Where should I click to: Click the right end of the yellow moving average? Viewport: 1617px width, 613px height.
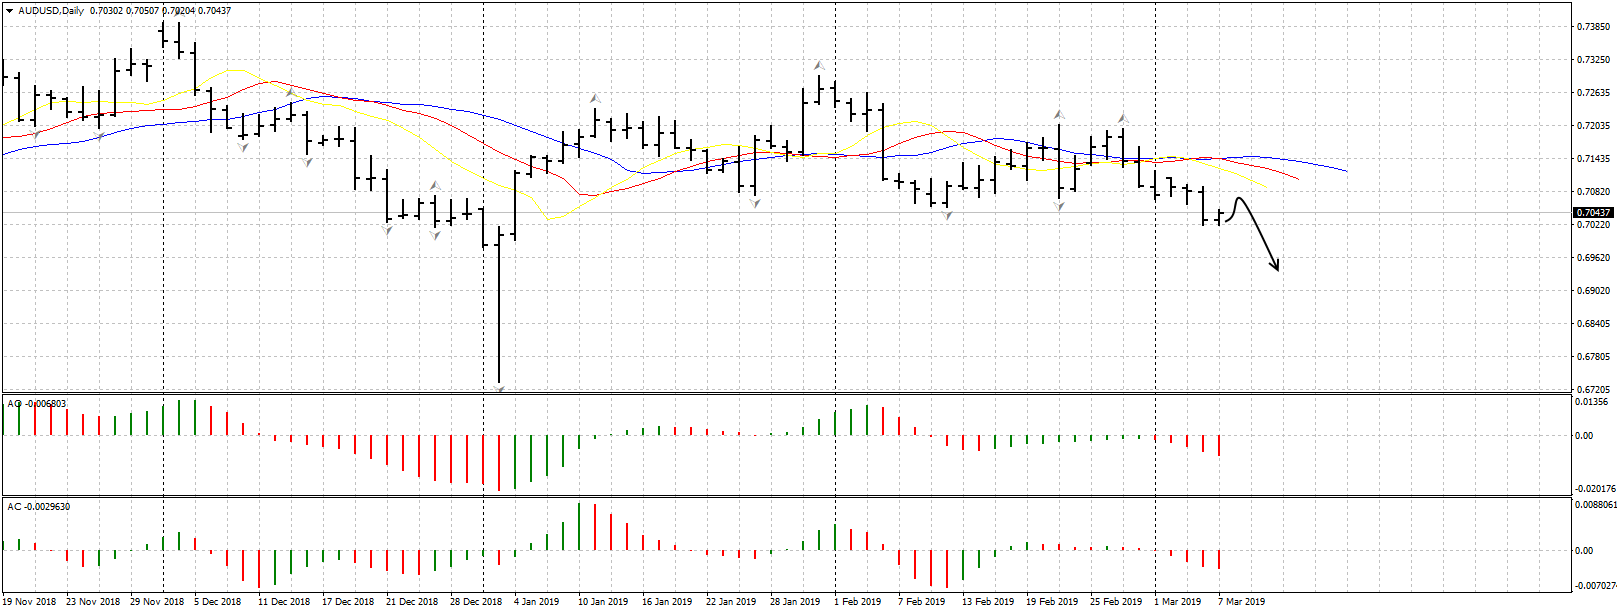point(1265,186)
